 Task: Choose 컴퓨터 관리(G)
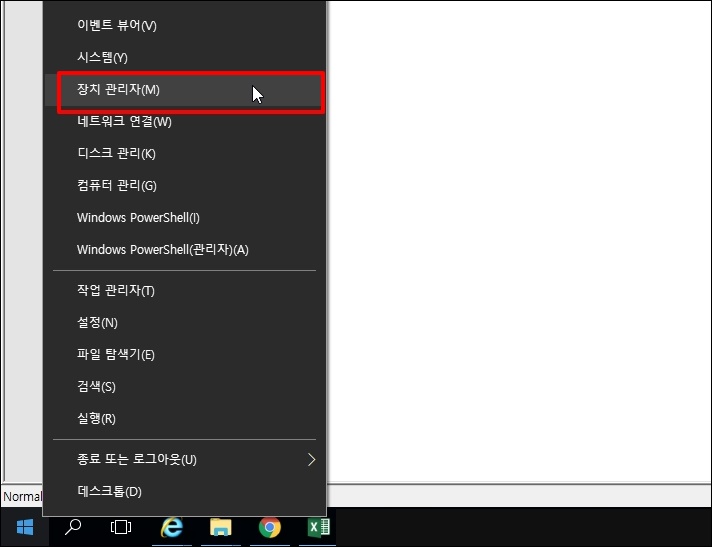click(185, 186)
